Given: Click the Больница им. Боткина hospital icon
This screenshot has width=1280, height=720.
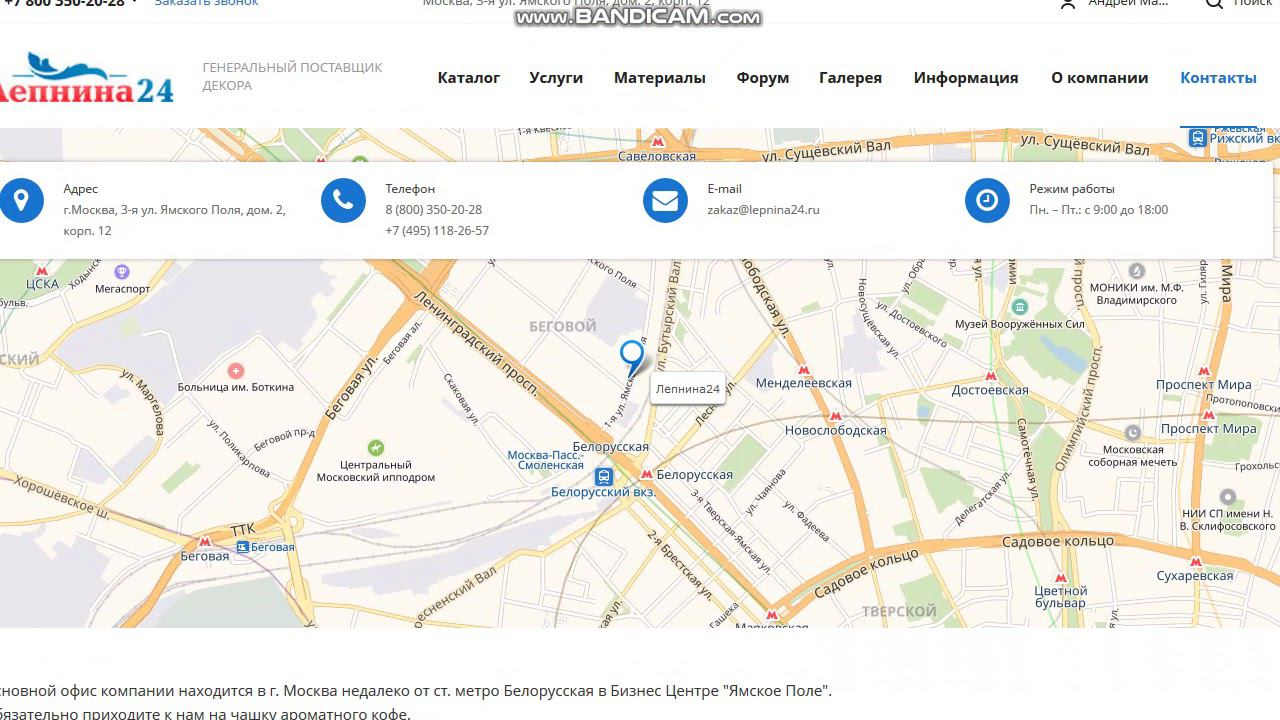Looking at the screenshot, I should (x=236, y=371).
